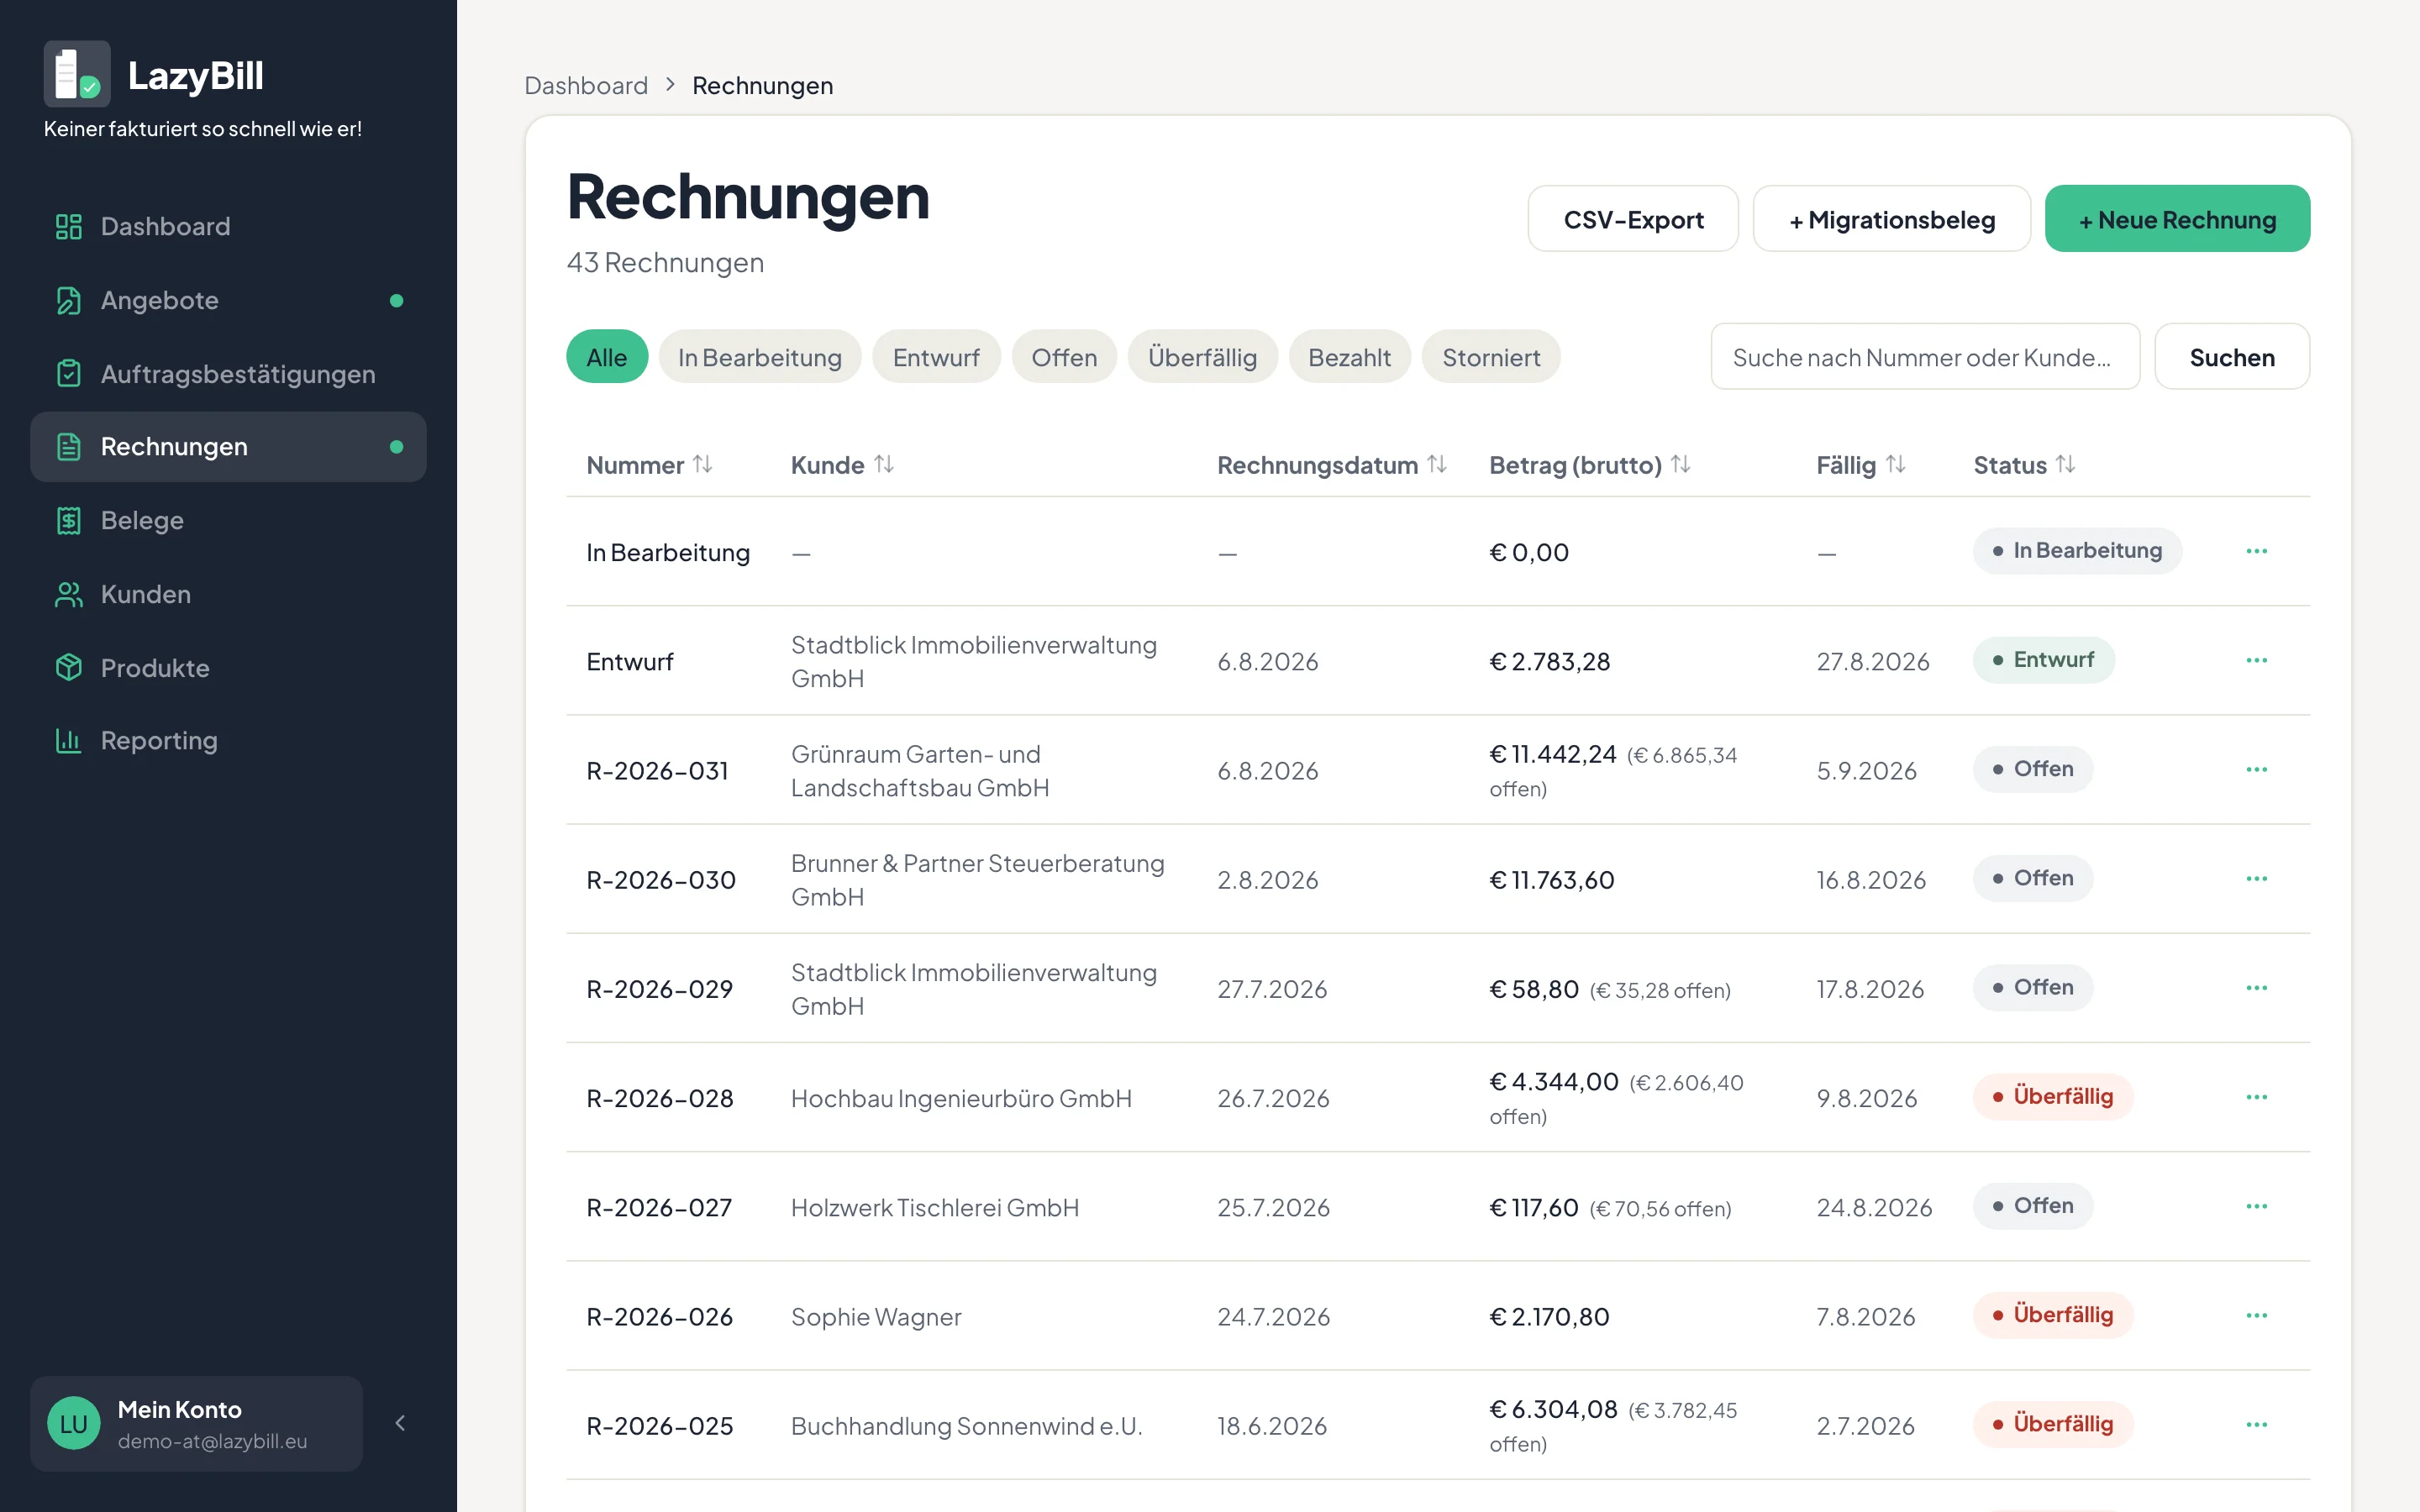
Task: Open Dashboard from the sidebar
Action: 228,227
